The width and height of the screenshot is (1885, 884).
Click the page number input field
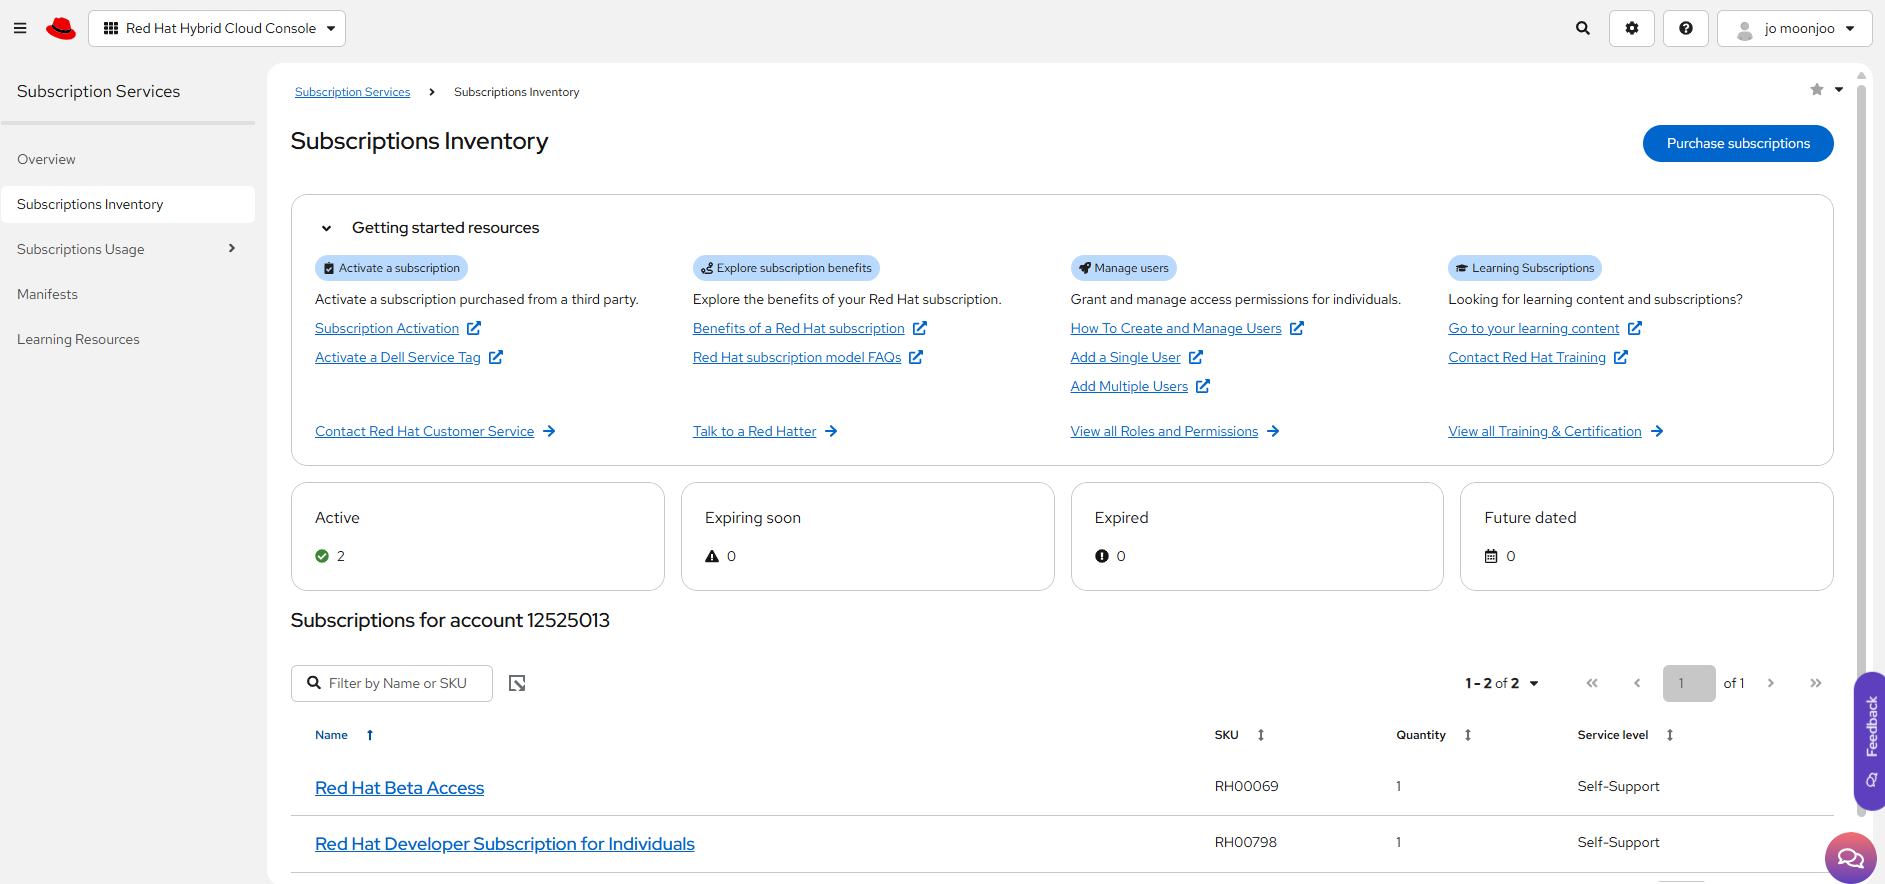pos(1689,683)
